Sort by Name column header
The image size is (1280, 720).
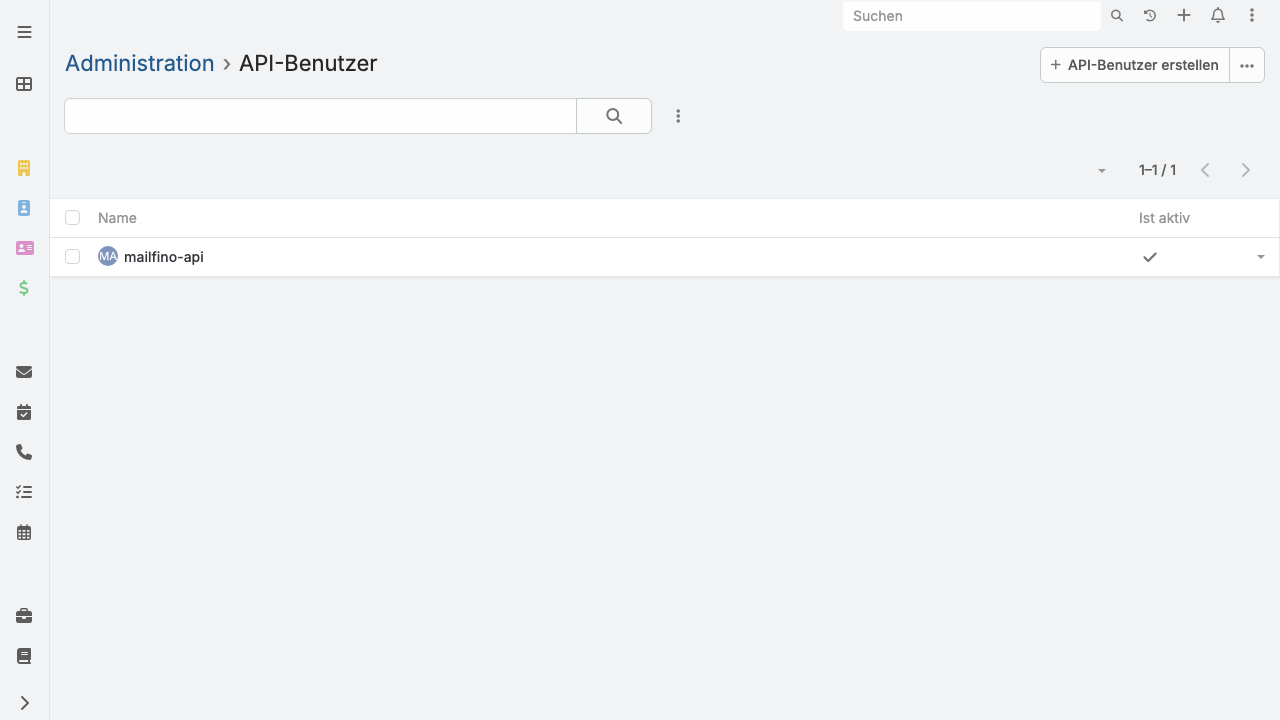[117, 218]
